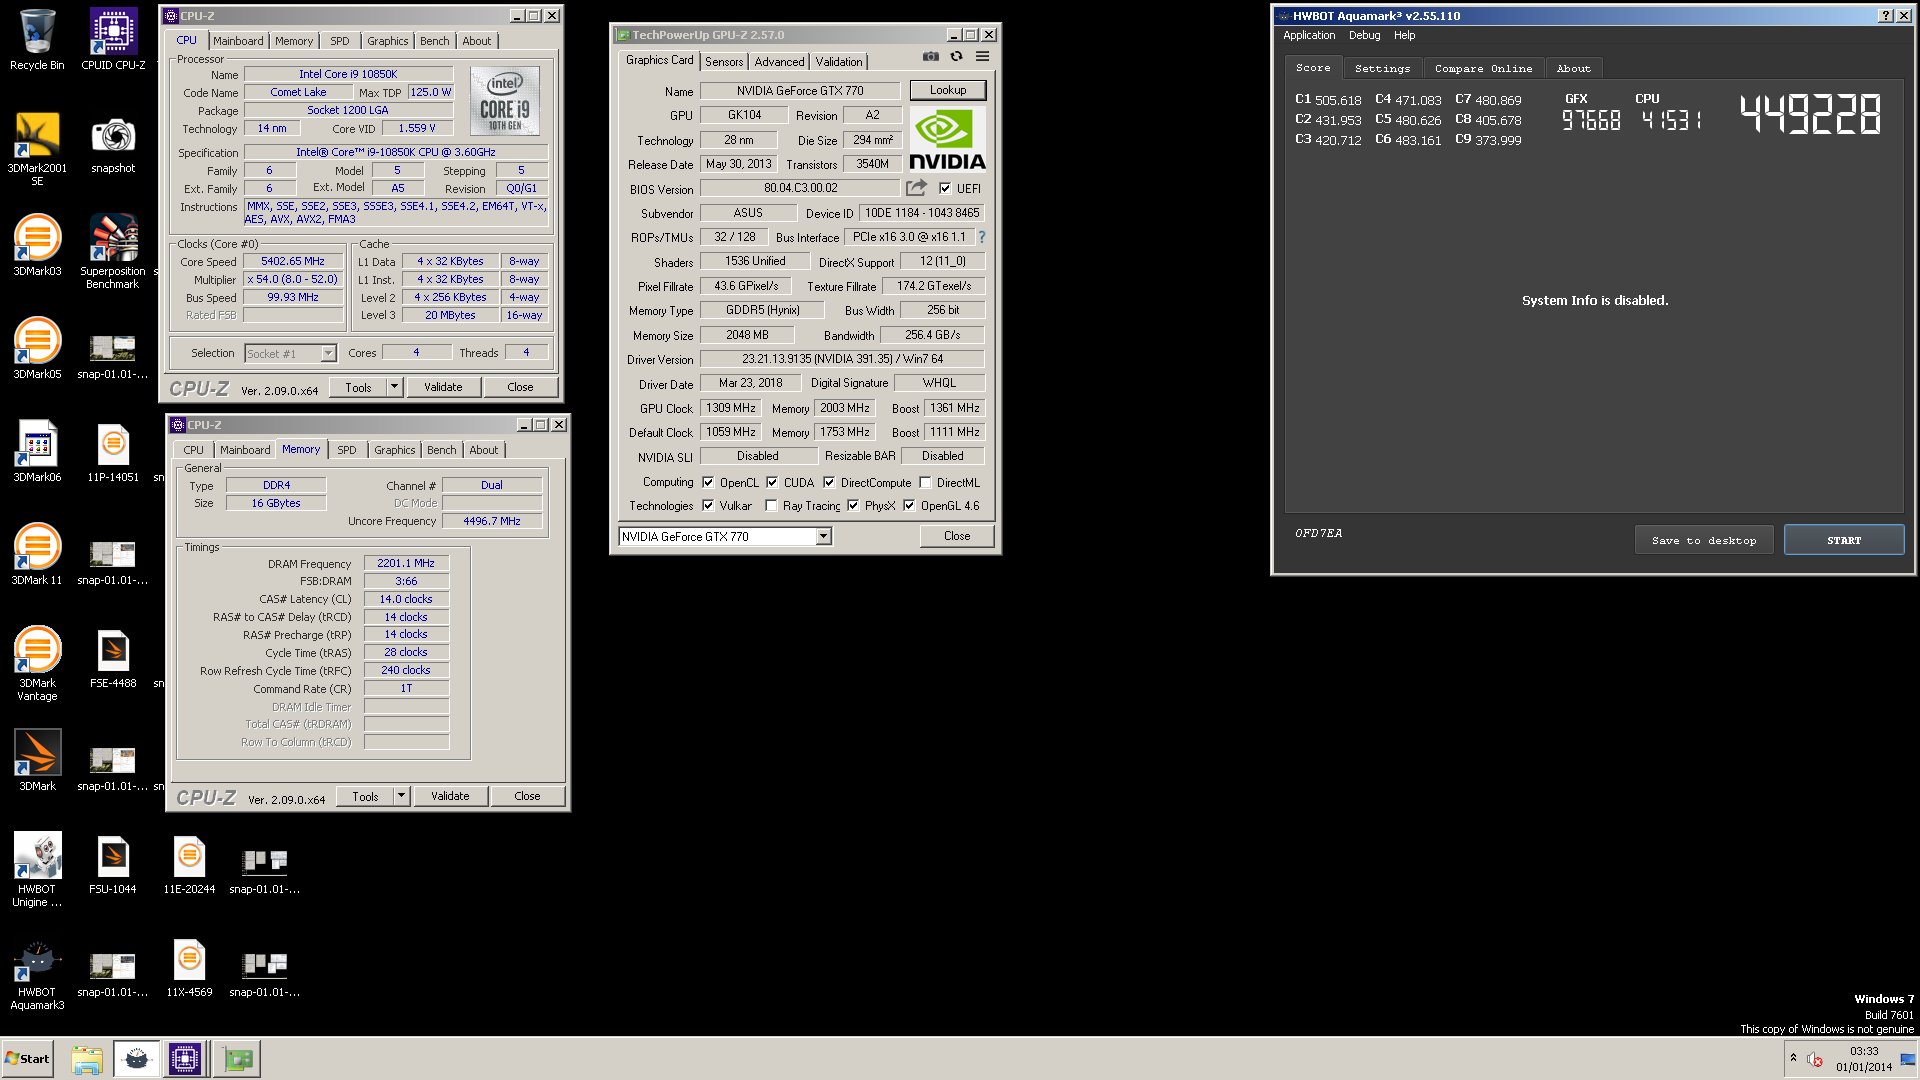
Task: Select the 11E-20244 file icon
Action: coord(189,864)
